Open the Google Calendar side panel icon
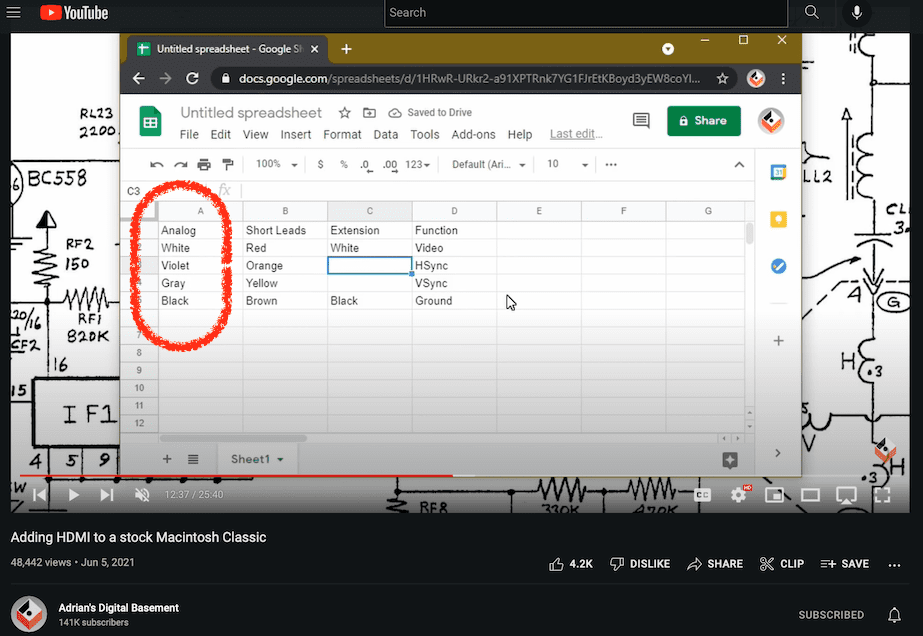923x636 pixels. point(778,173)
